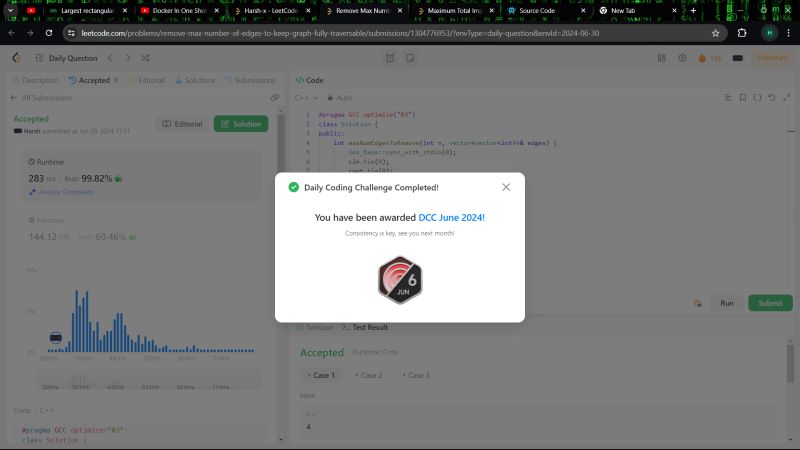This screenshot has height=450, width=800.
Task: Click braces icon in editor toolbar
Action: pos(758,97)
